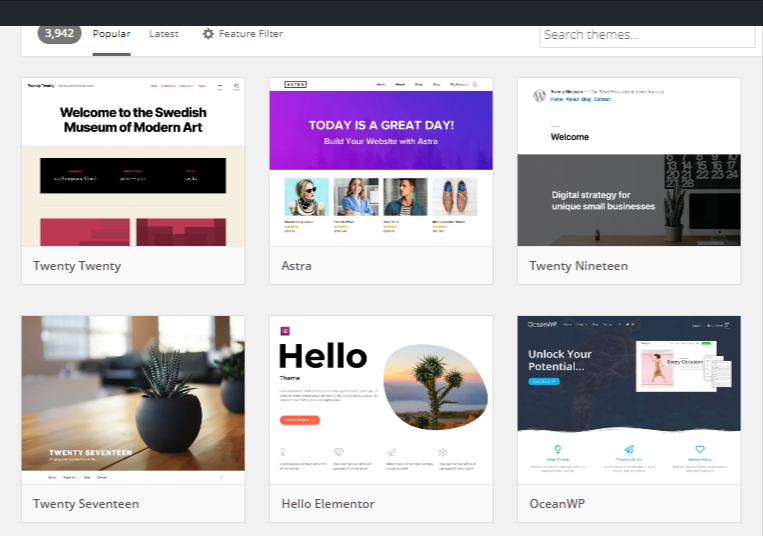Open the Feature Filter gear icon

pos(208,34)
